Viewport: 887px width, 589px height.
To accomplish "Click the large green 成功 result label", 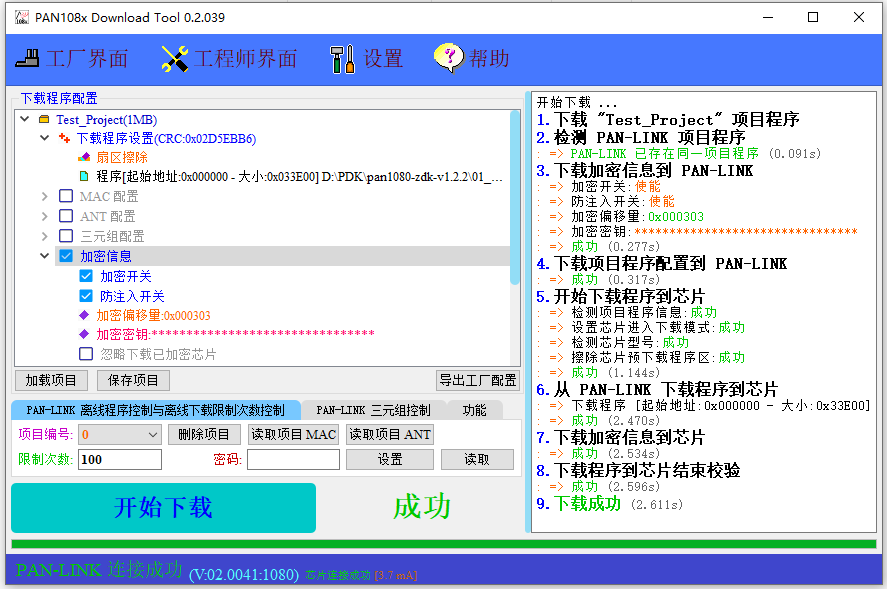I will click(422, 506).
